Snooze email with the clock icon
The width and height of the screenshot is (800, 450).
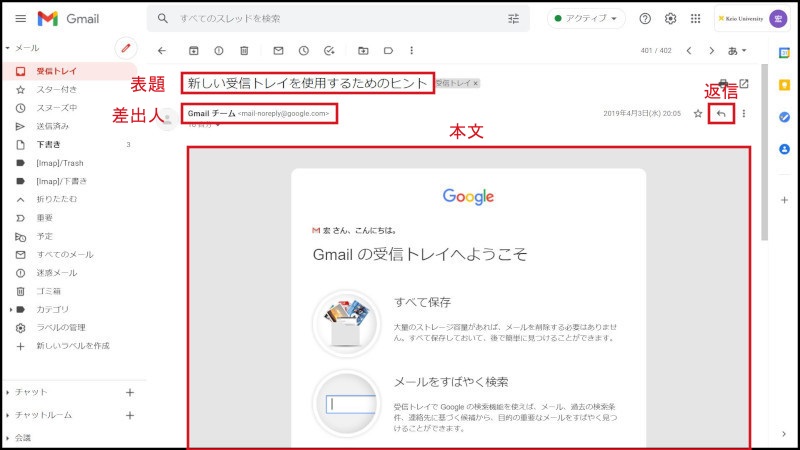pyautogui.click(x=303, y=51)
